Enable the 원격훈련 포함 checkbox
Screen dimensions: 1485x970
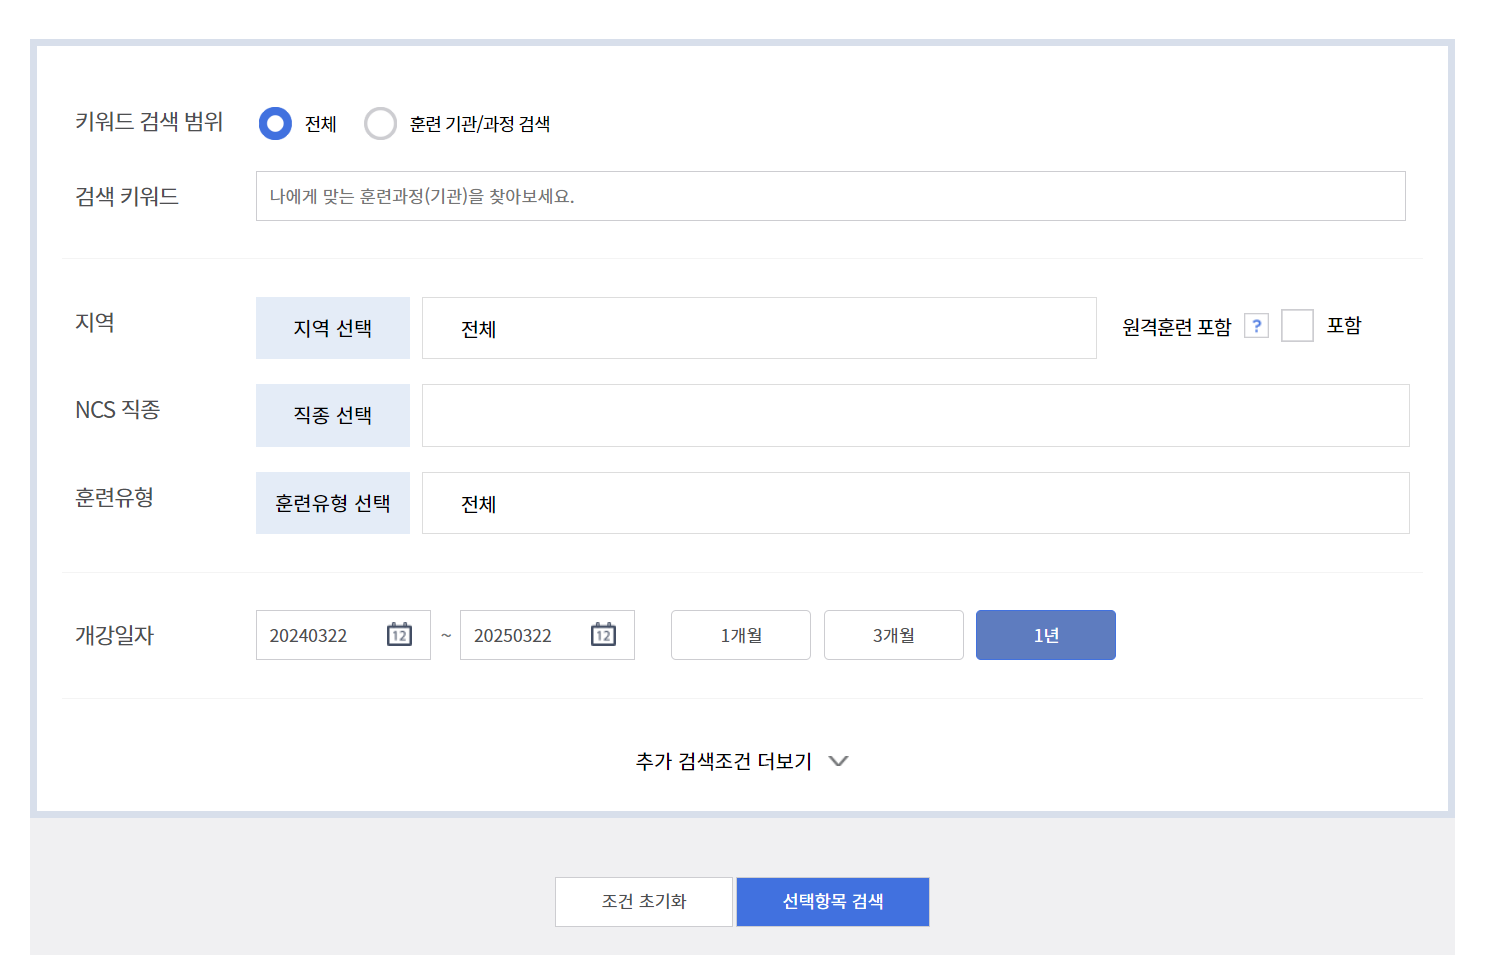[1297, 325]
